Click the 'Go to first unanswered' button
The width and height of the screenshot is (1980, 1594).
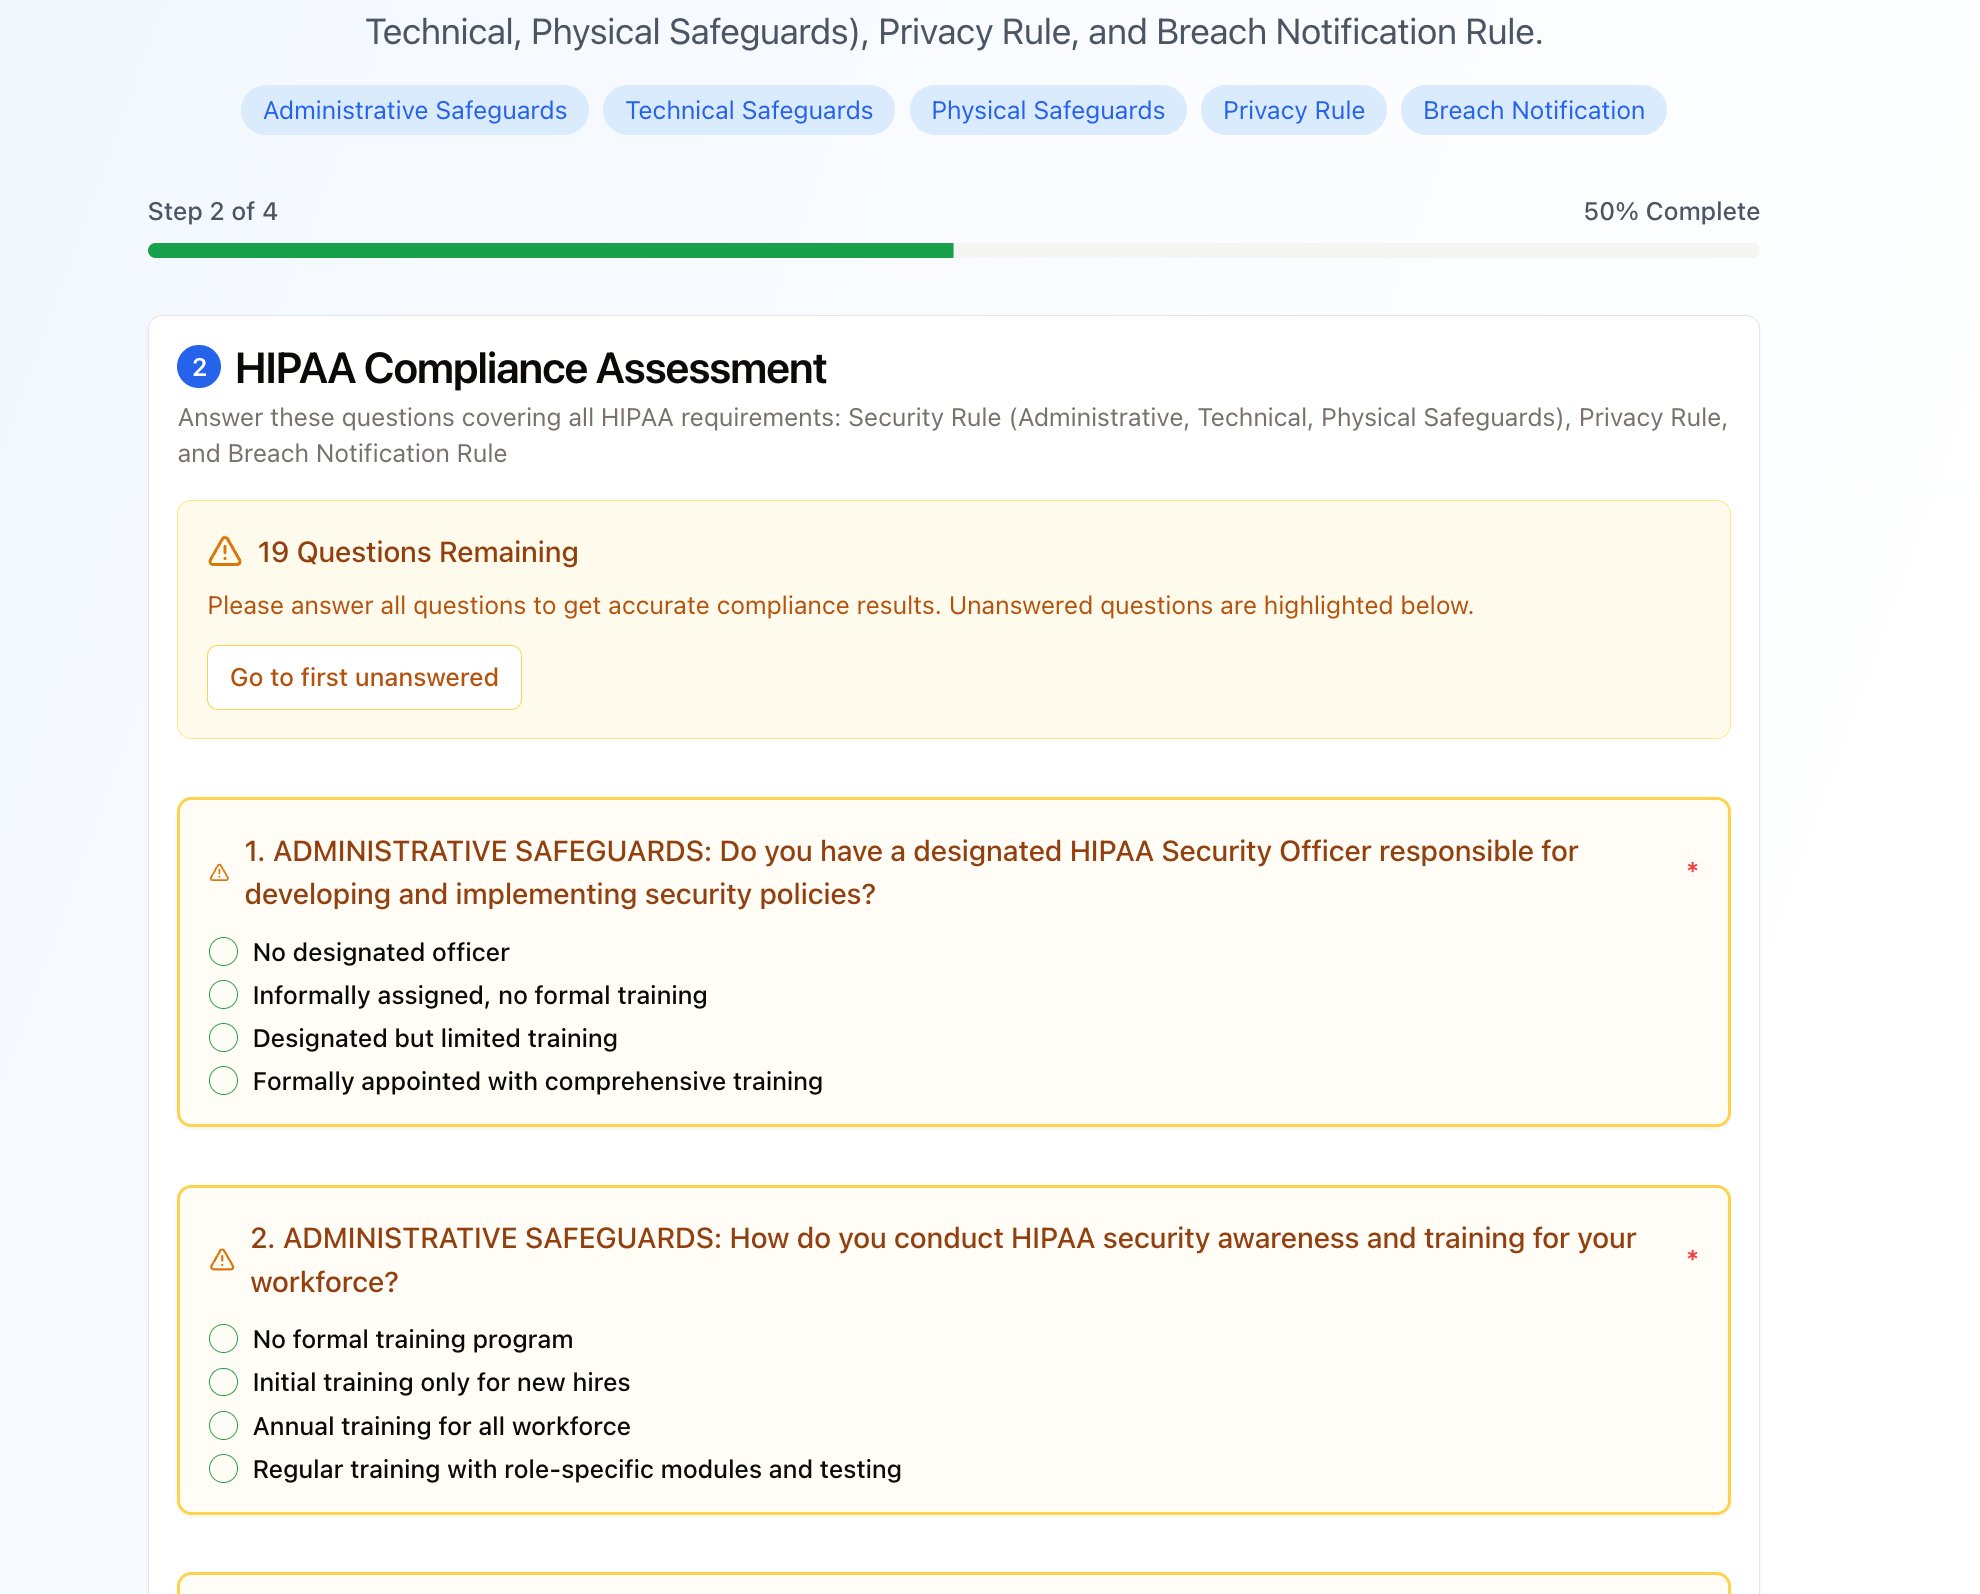click(x=364, y=677)
